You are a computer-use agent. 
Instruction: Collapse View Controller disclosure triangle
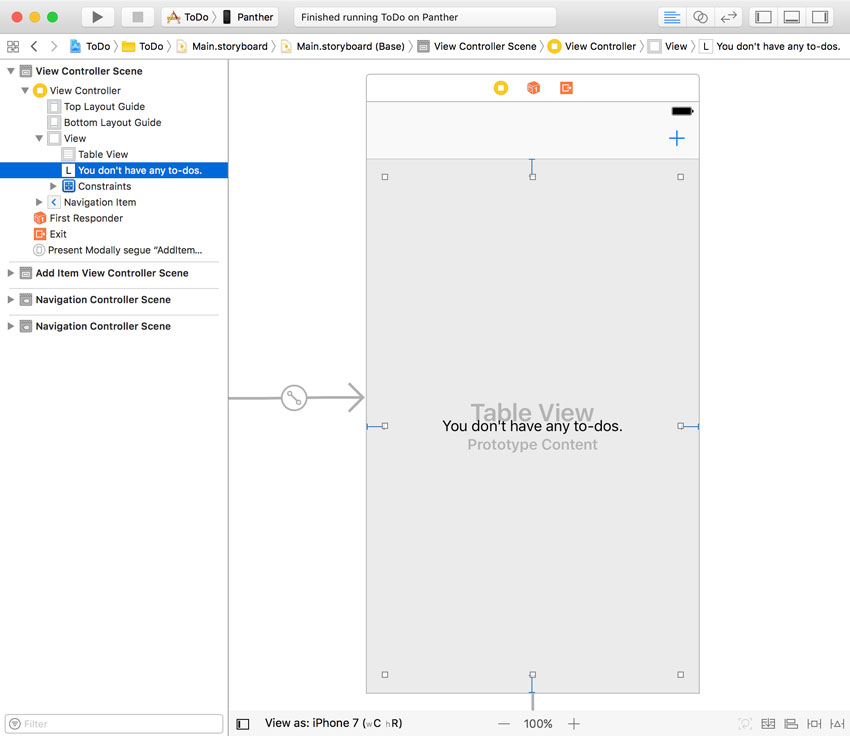[x=25, y=91]
